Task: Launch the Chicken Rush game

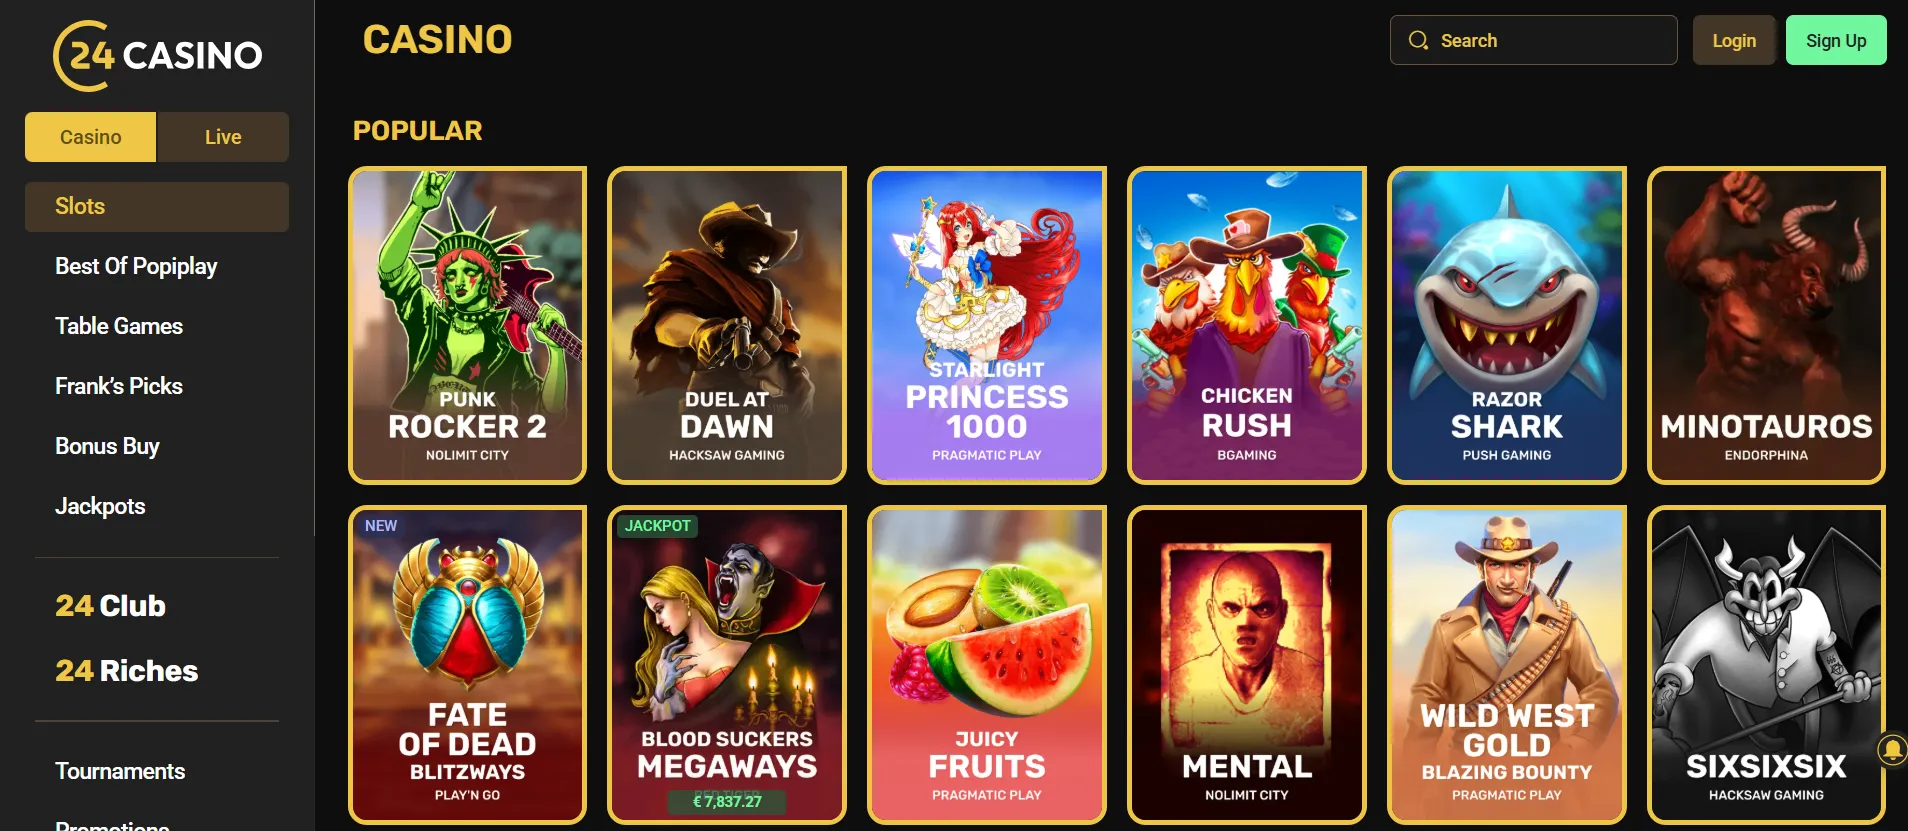Action: point(1246,325)
